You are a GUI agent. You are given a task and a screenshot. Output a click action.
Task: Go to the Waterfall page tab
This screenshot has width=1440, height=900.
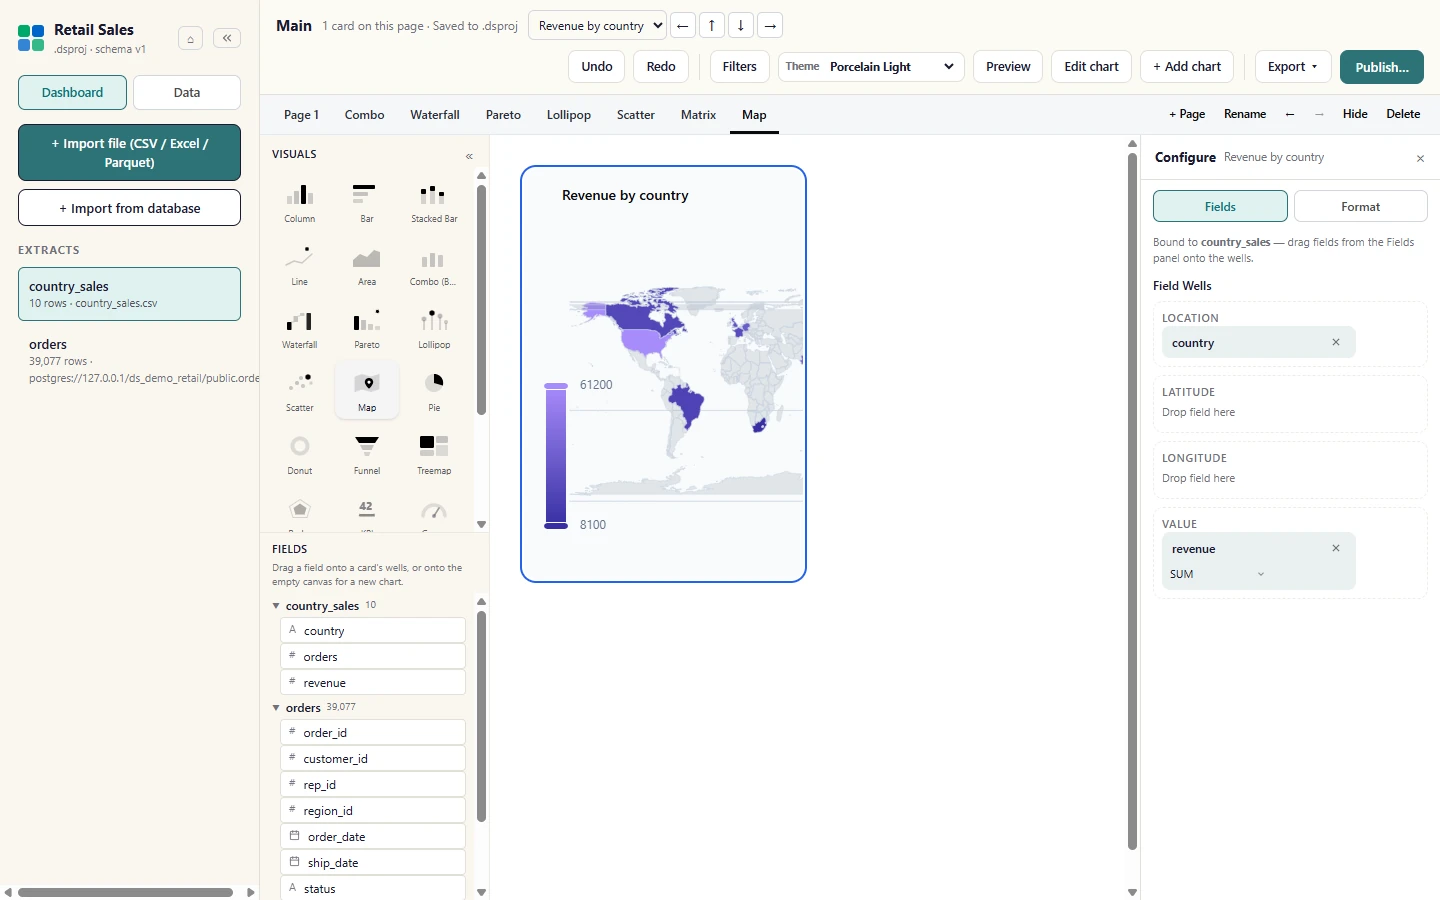coord(435,115)
